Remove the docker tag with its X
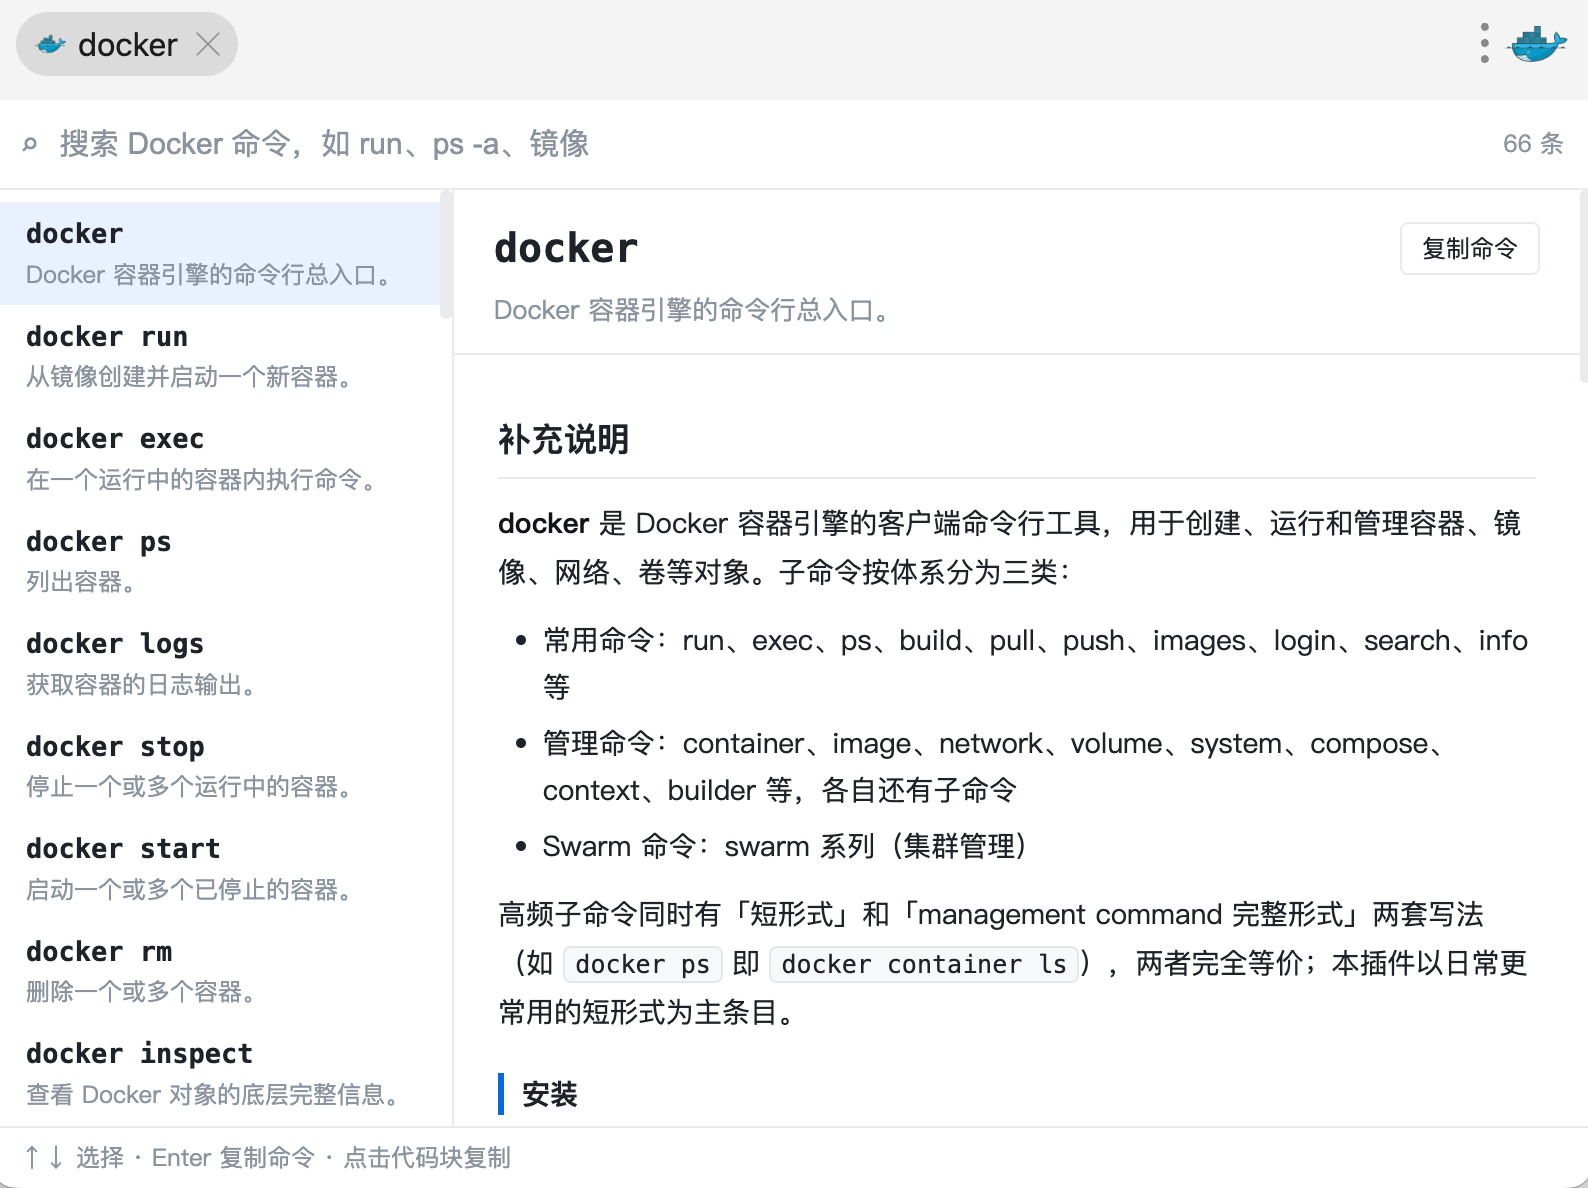 (x=208, y=44)
